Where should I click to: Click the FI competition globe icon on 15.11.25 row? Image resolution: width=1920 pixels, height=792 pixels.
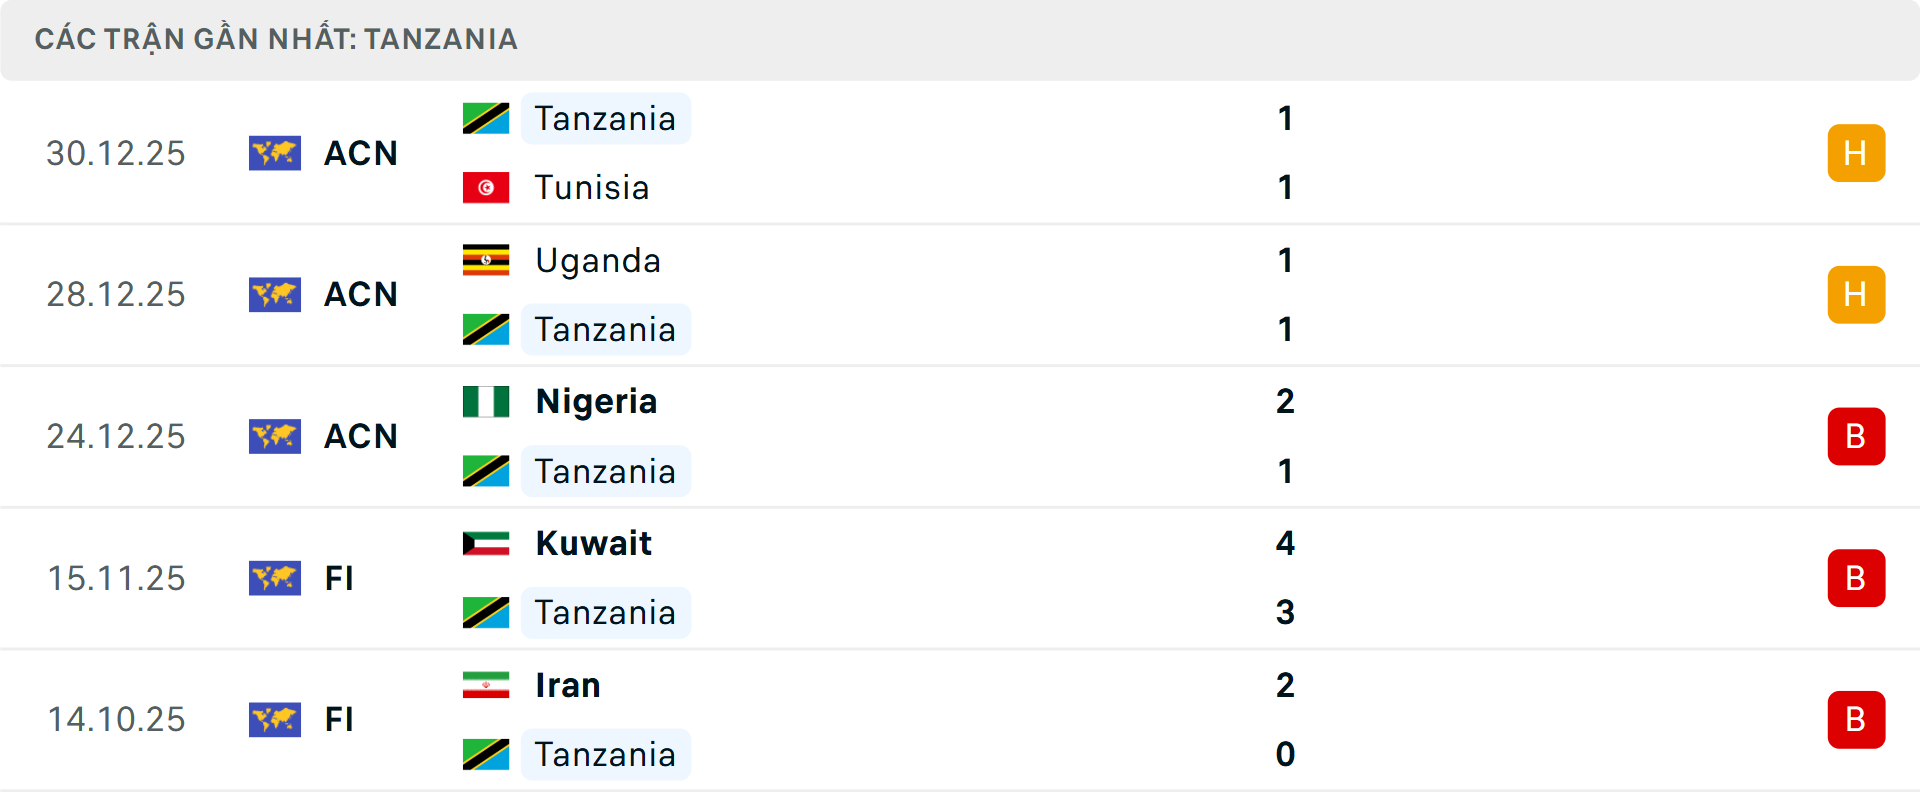[275, 578]
